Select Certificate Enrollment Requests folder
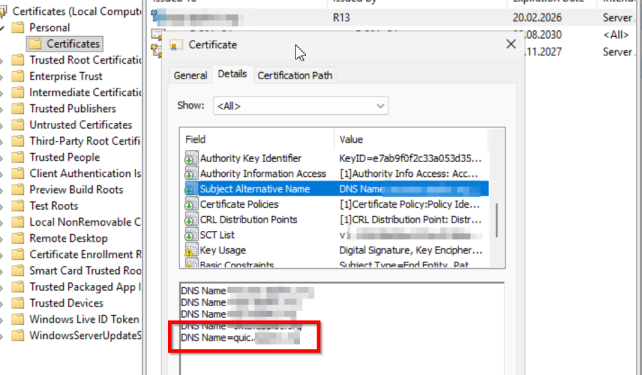This screenshot has height=375, width=642. pyautogui.click(x=85, y=255)
